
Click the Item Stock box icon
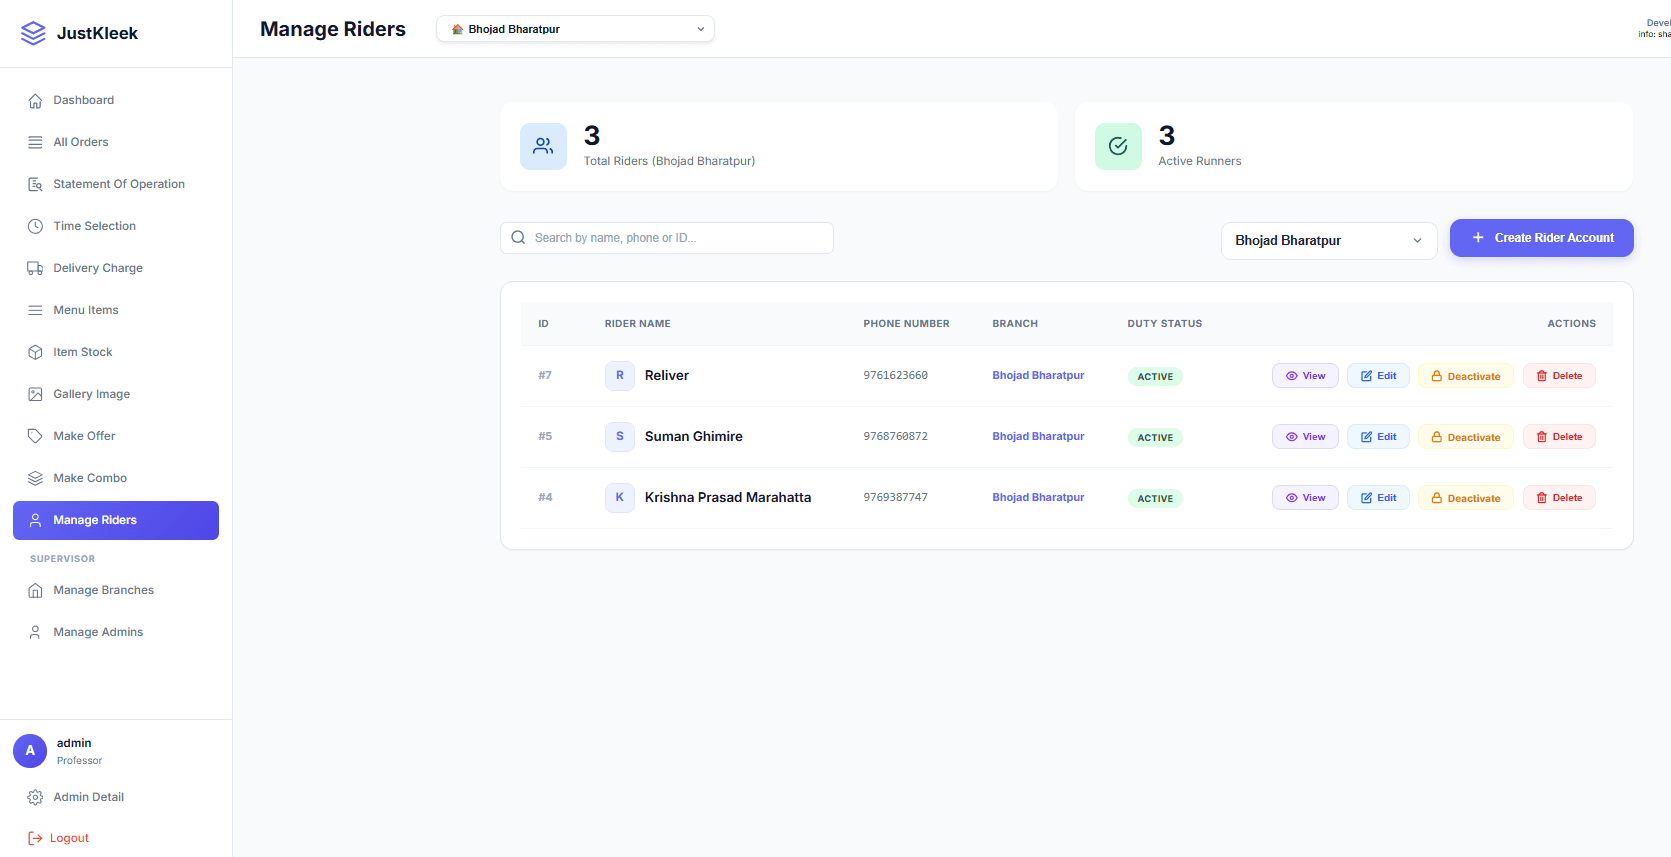[x=35, y=352]
